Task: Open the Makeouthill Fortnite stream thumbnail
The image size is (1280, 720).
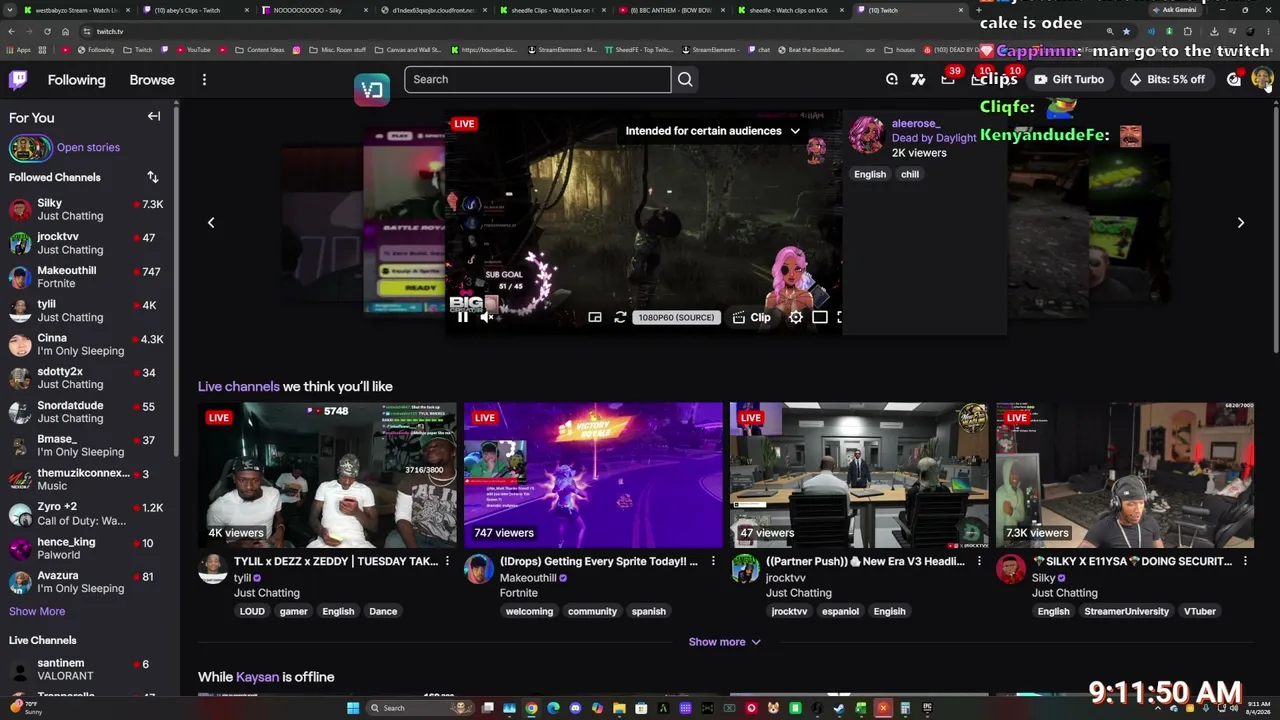Action: (593, 475)
